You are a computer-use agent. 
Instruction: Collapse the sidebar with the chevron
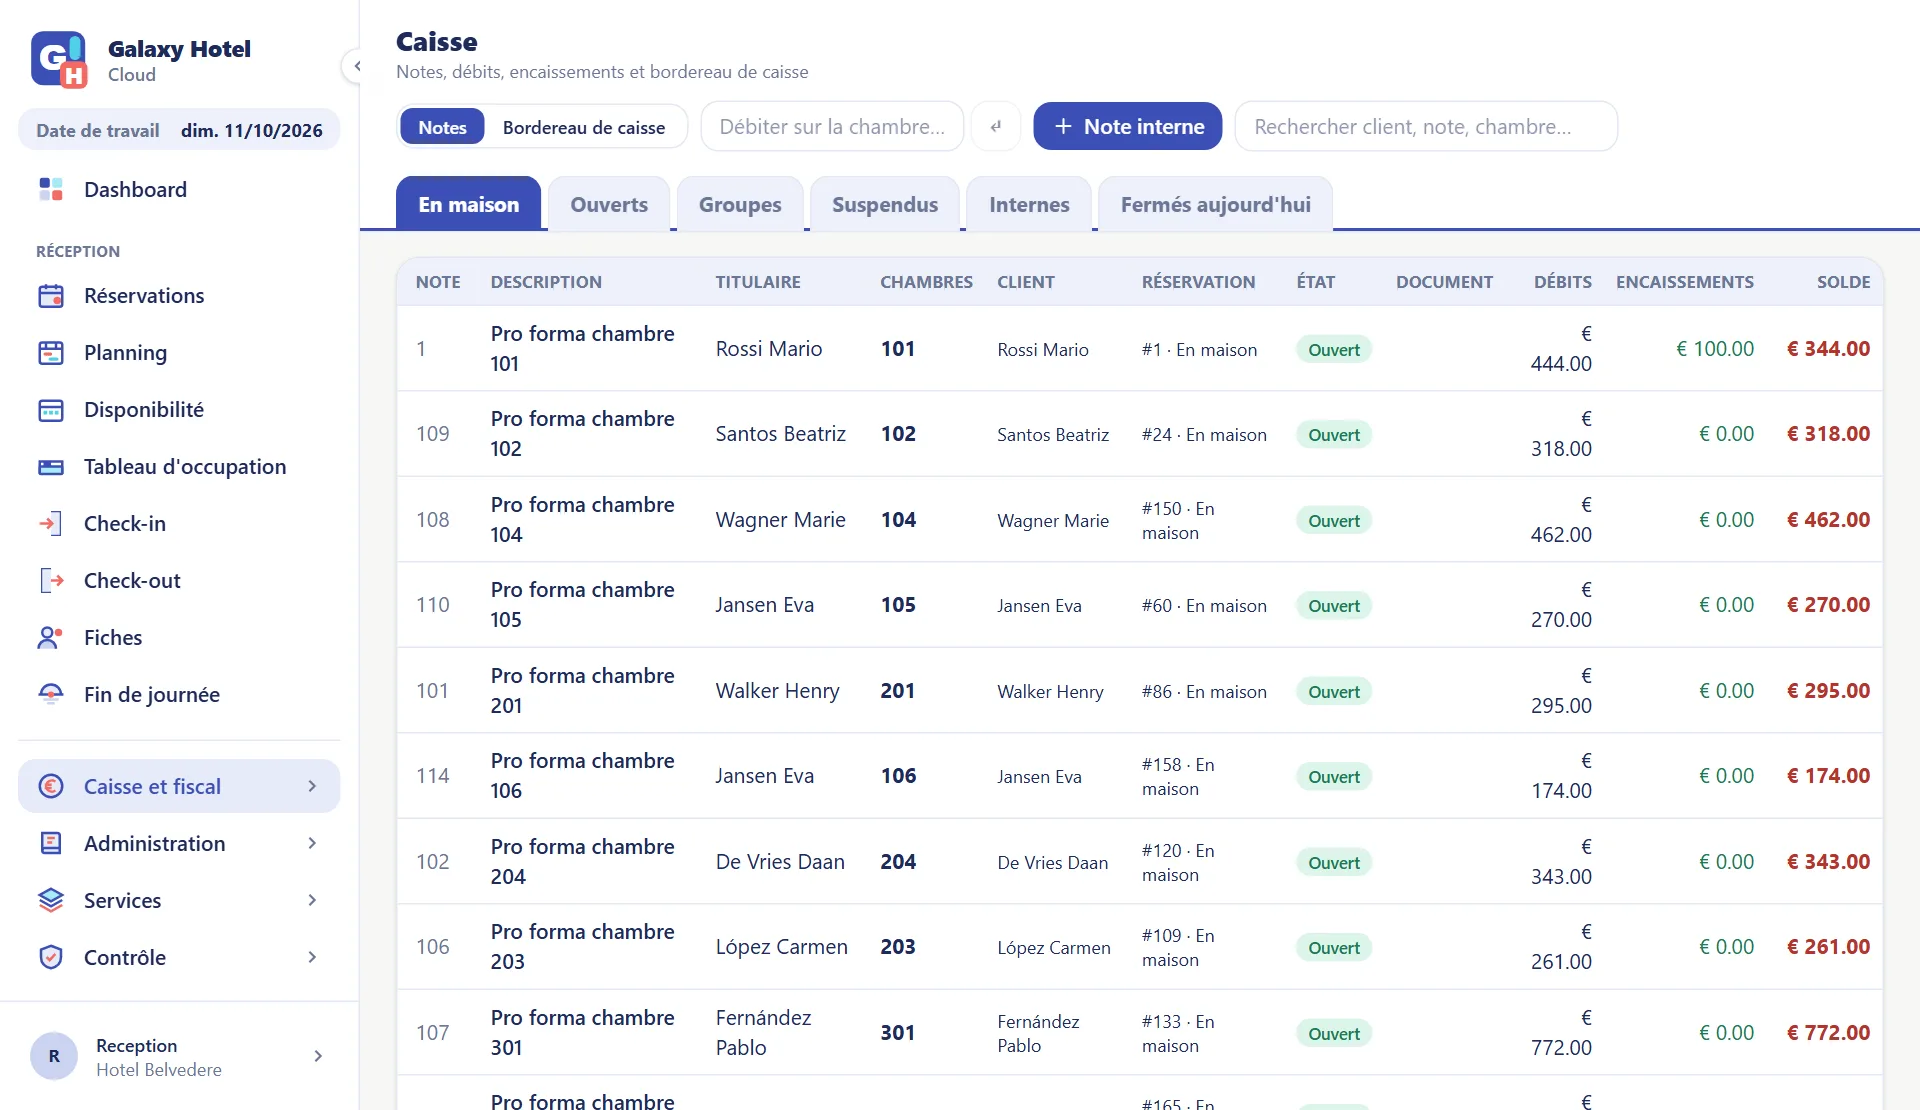[356, 66]
